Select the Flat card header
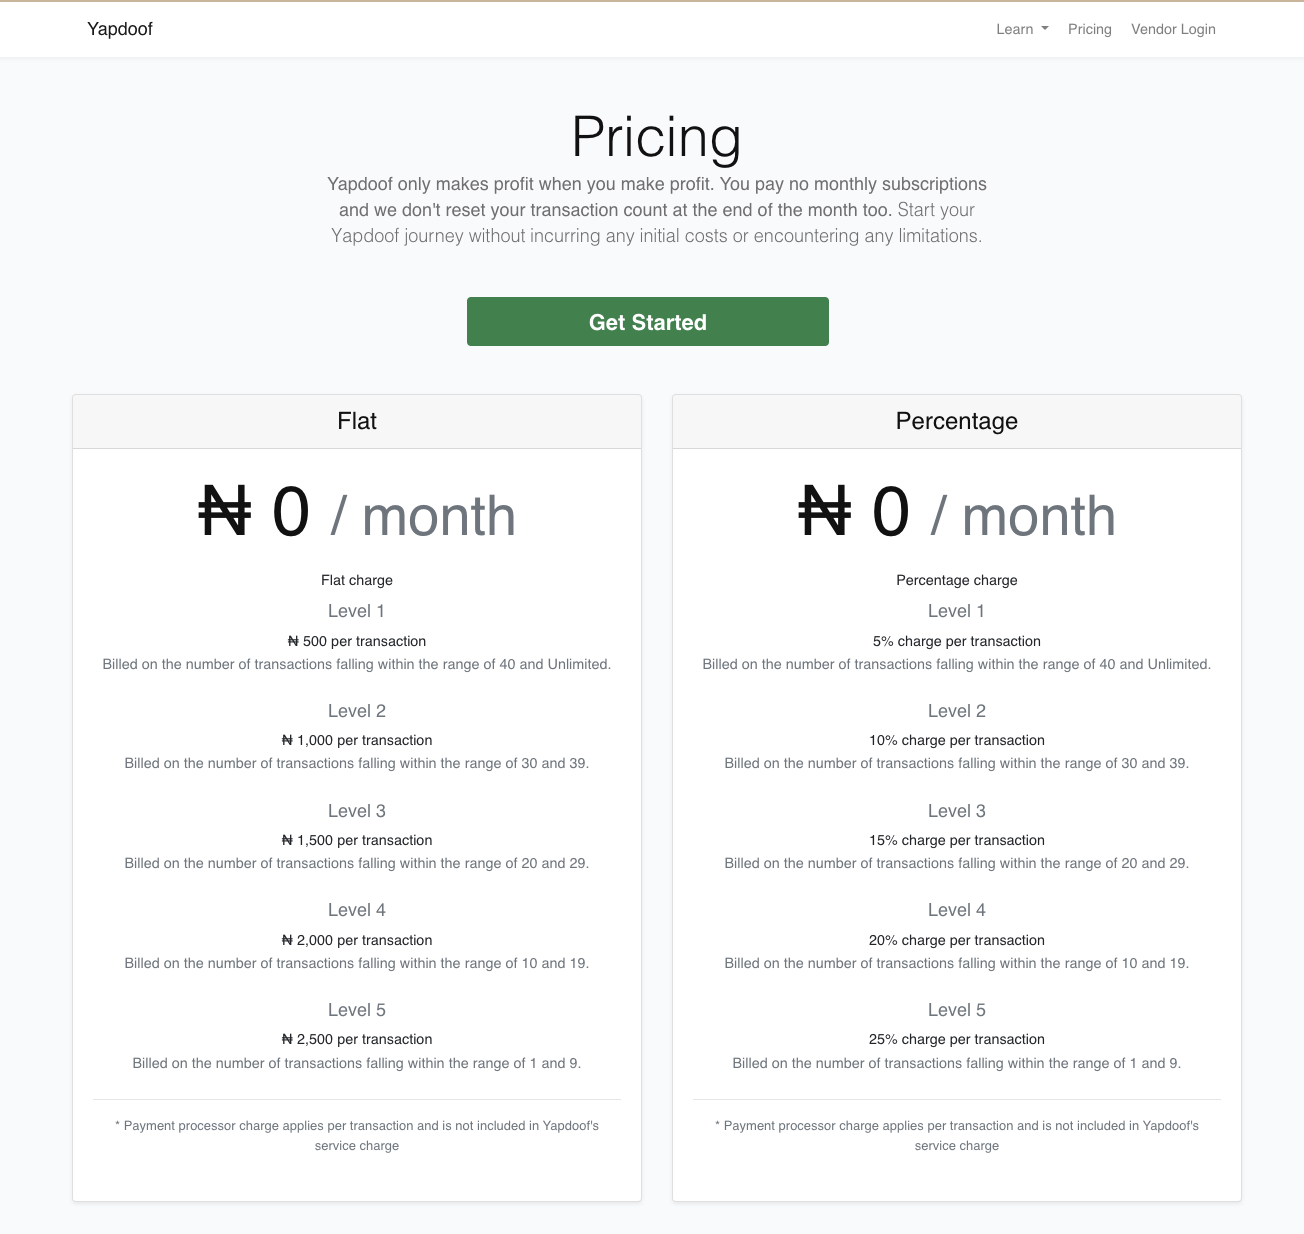This screenshot has height=1234, width=1304. pos(357,421)
